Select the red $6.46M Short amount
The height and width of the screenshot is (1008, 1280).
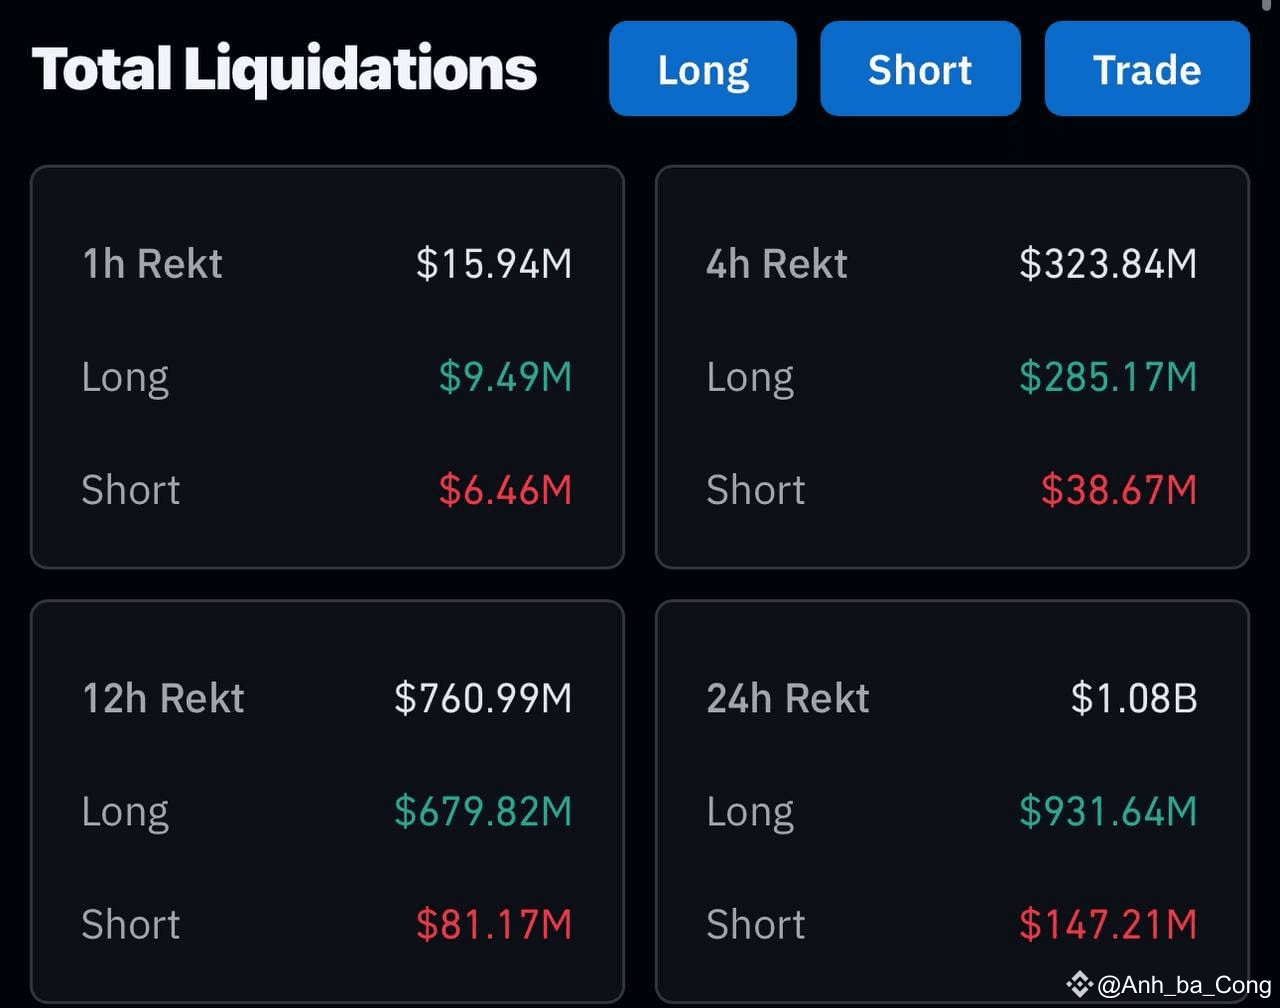(509, 490)
